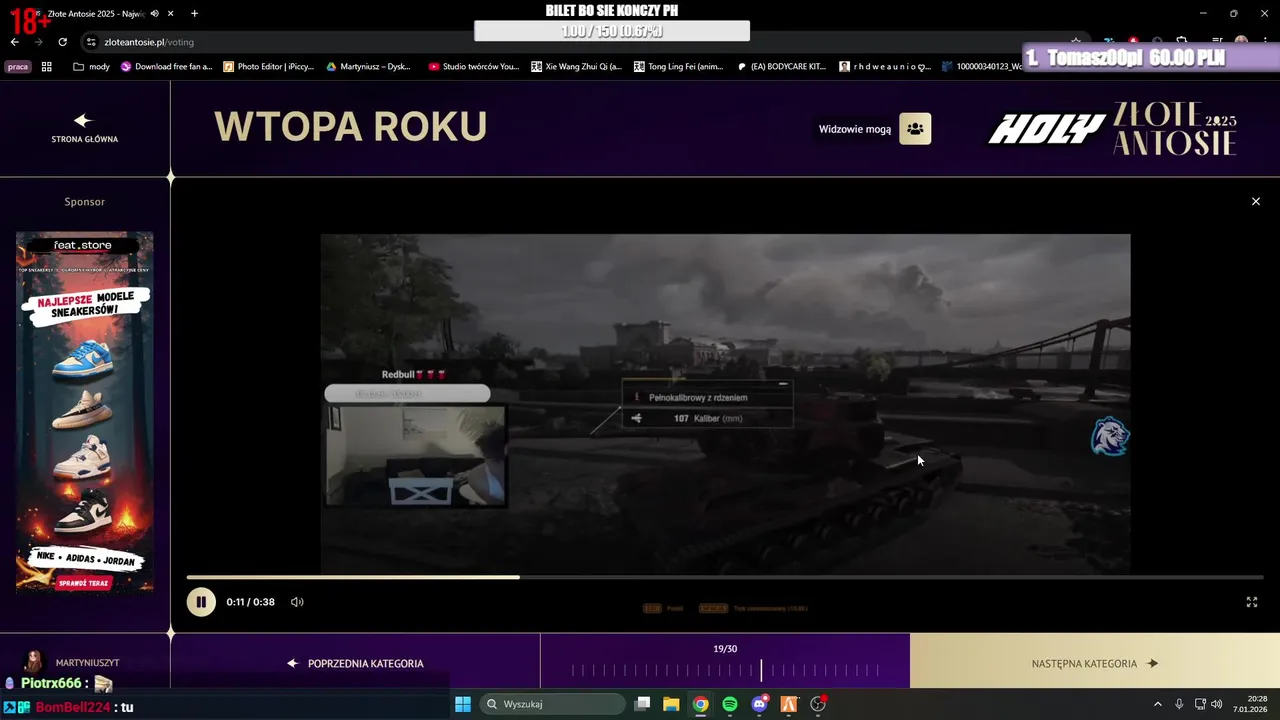The image size is (1280, 720).
Task: Click the microphone tray icon
Action: pyautogui.click(x=1179, y=704)
